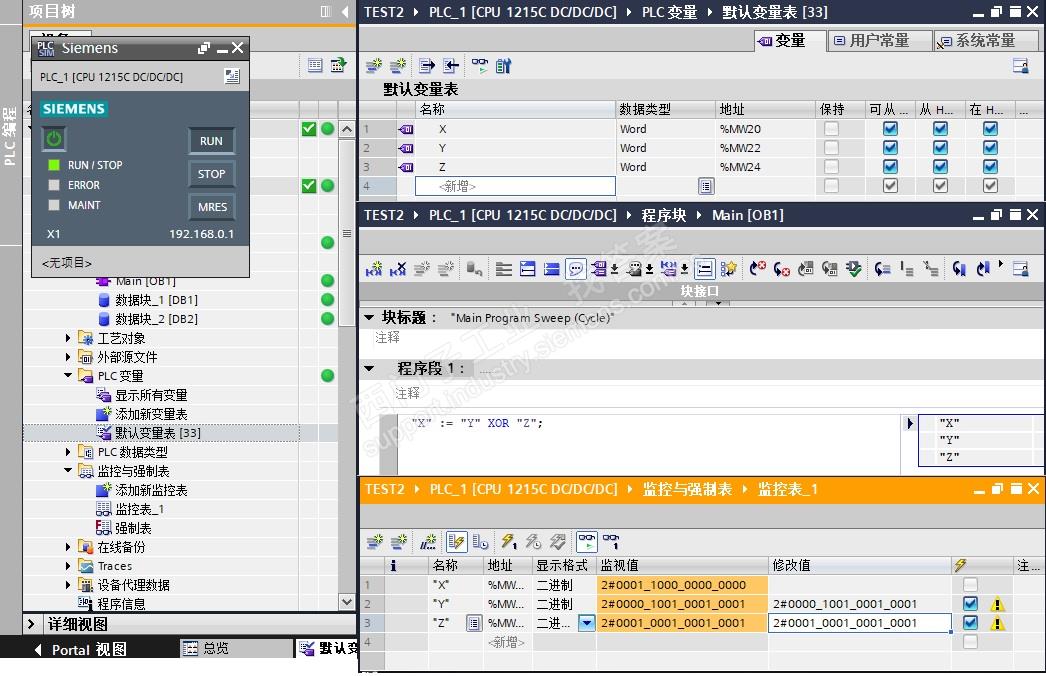Insert row icon in variable table toolbar
Screen dimensions: 1046x676
374,65
